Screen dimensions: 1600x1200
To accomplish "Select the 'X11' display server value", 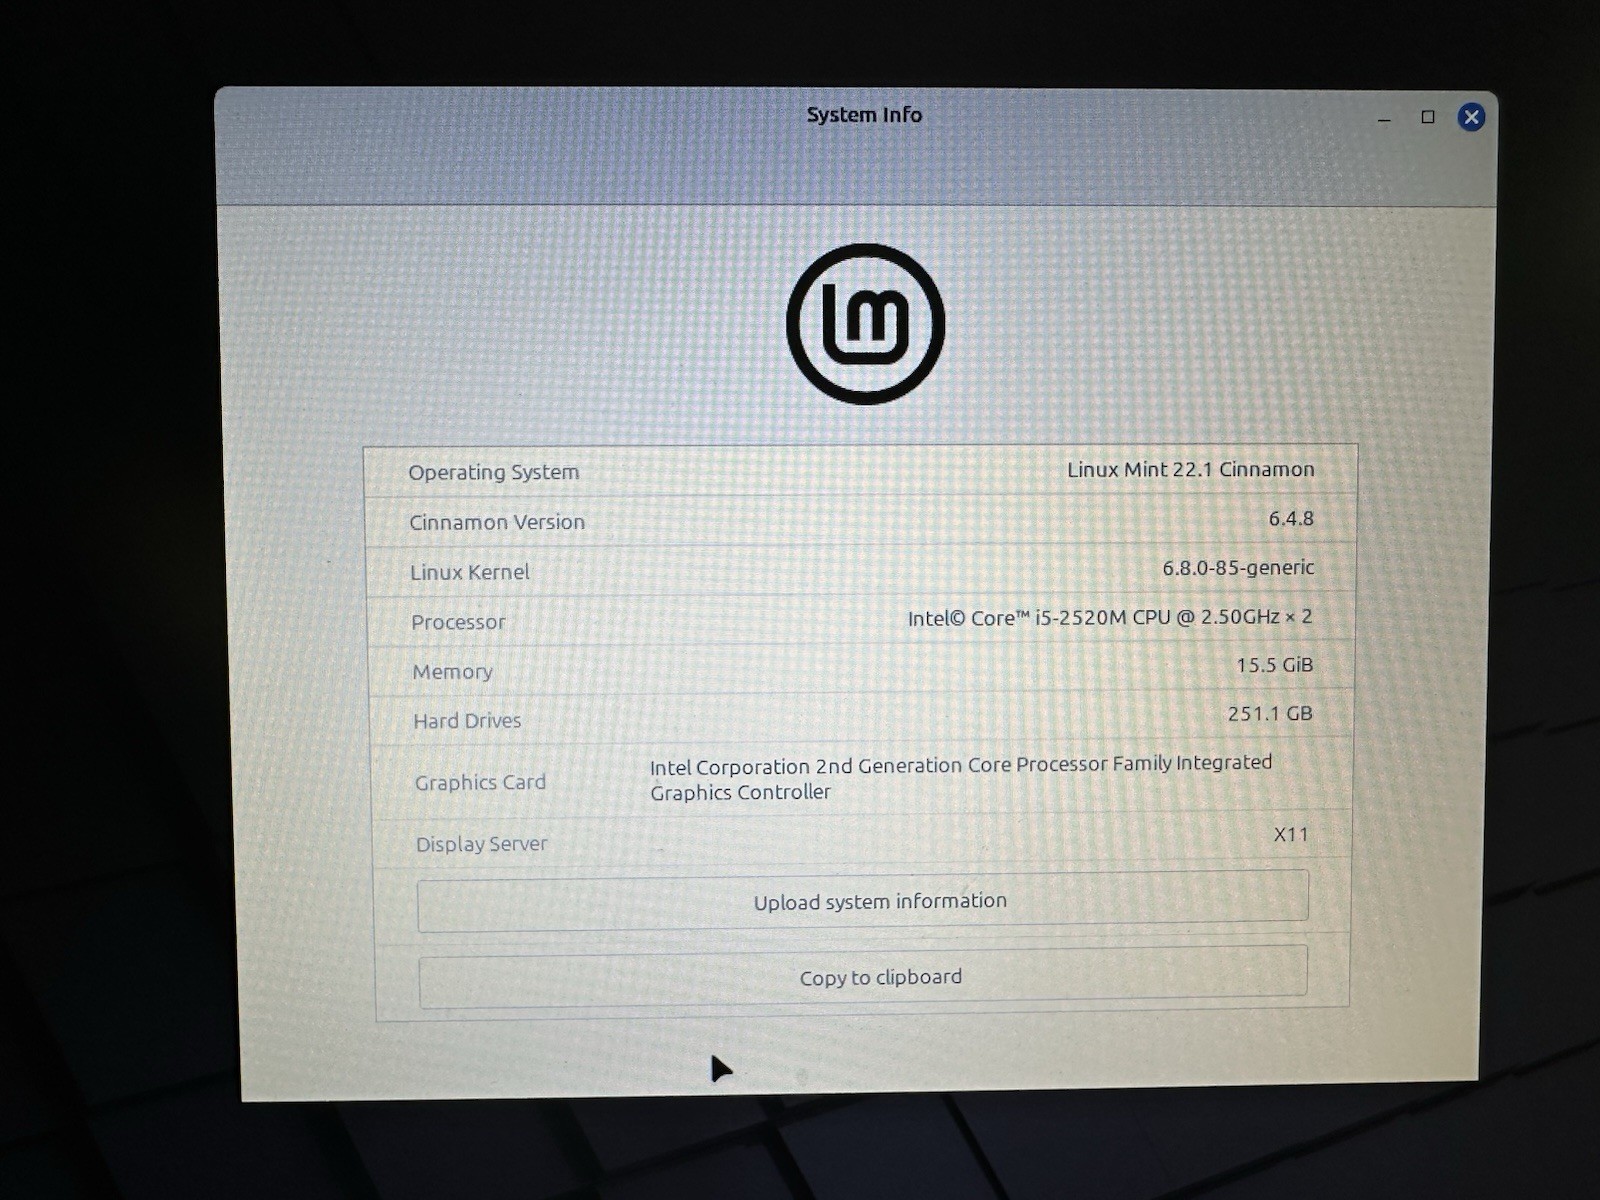I will point(1291,834).
